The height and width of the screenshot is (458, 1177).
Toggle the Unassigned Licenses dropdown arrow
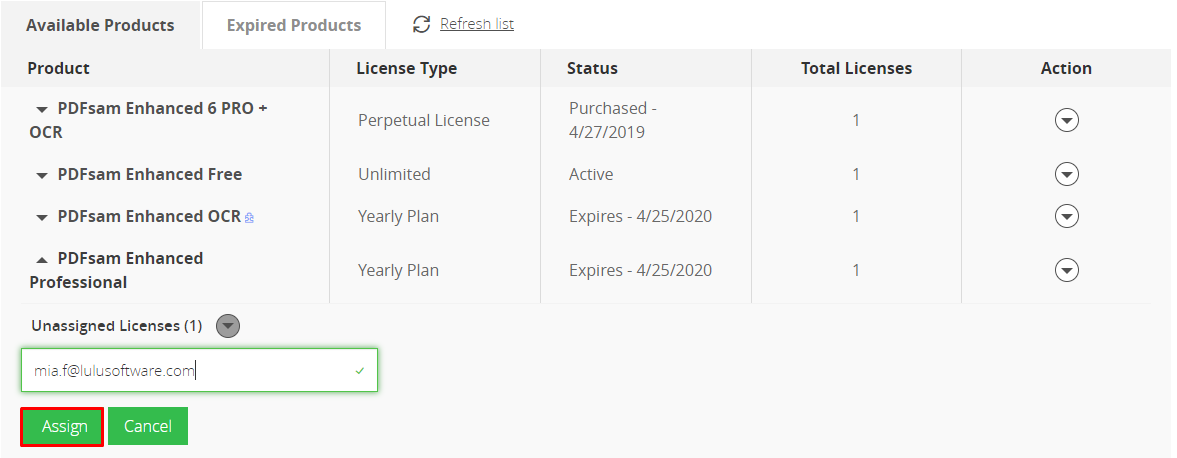point(227,326)
